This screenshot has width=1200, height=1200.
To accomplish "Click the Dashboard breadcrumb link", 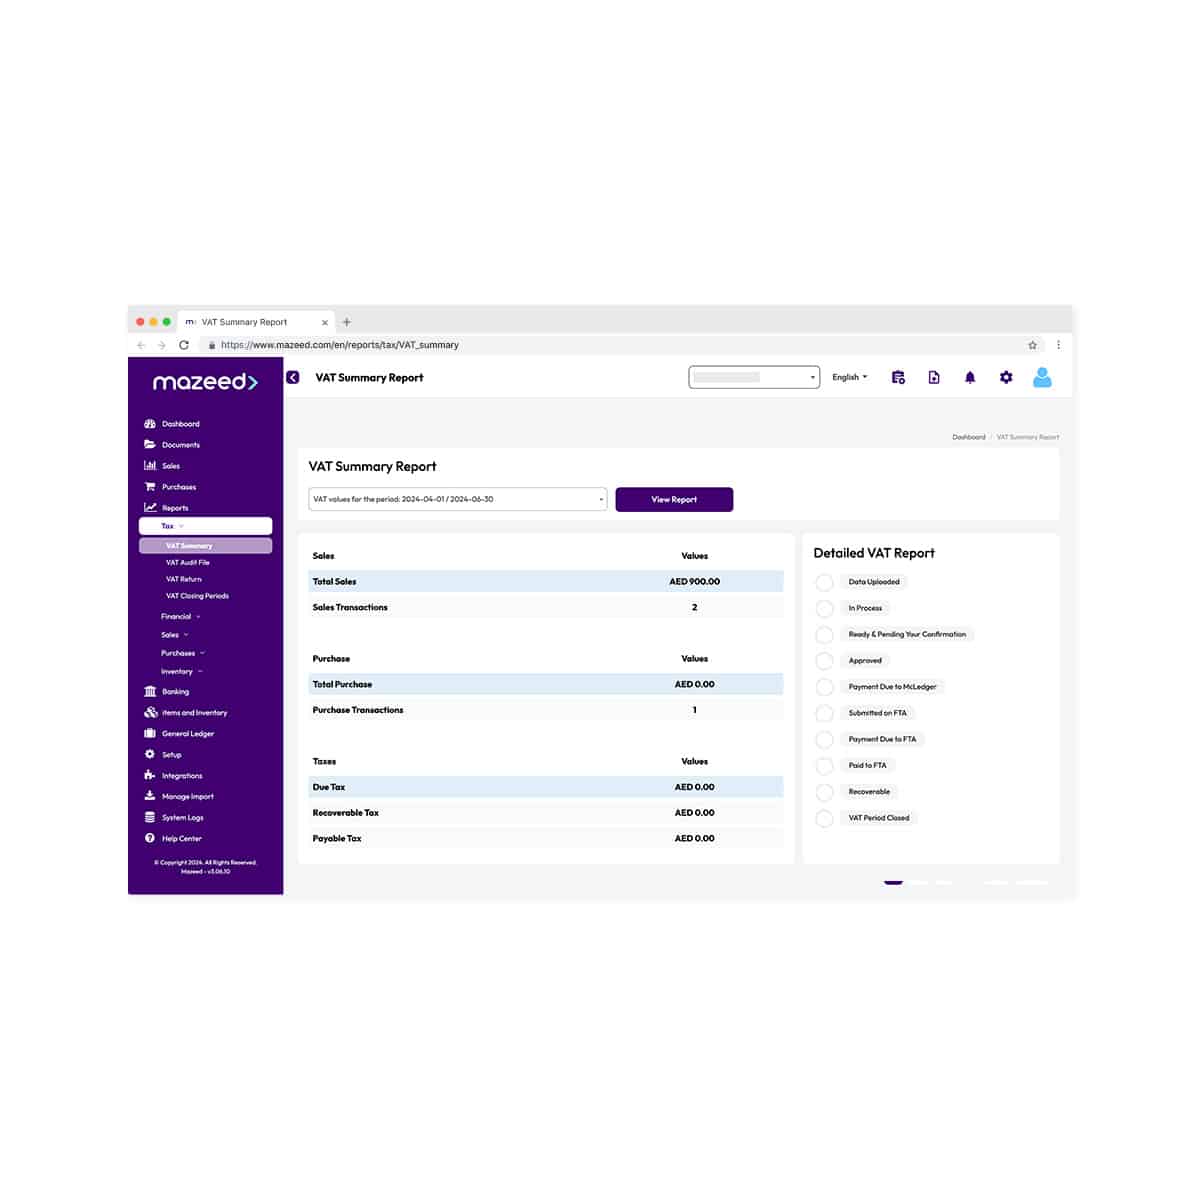I will coord(968,437).
